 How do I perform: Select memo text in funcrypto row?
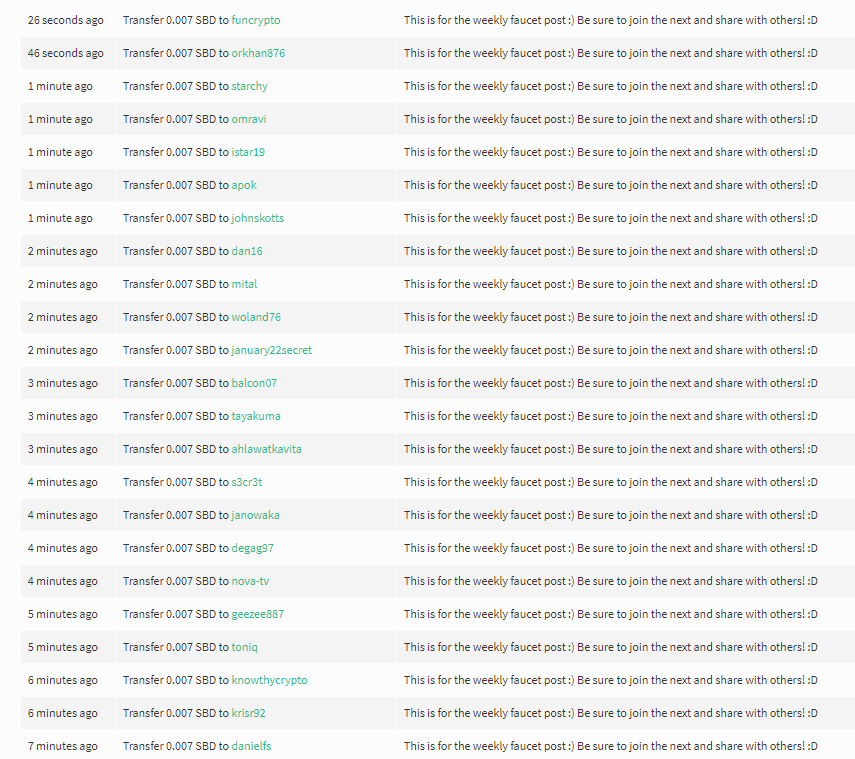(x=611, y=20)
